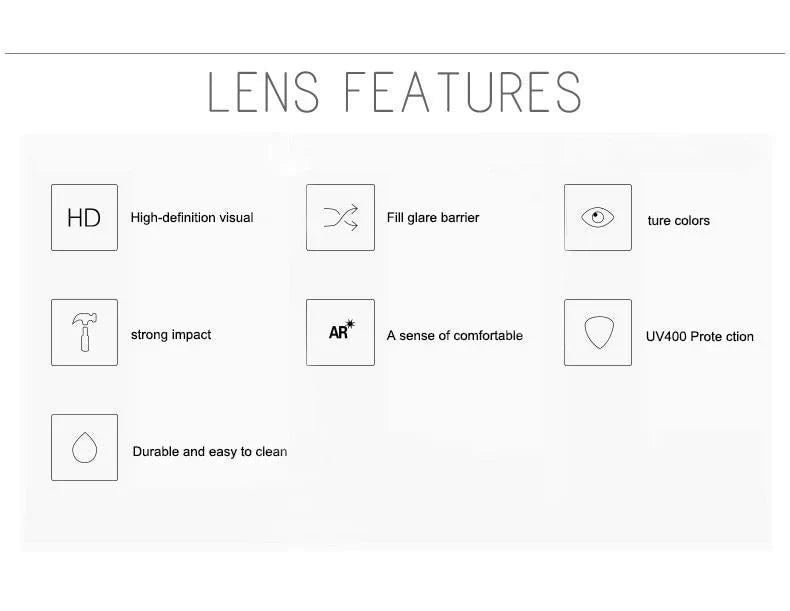Select the "strong impact" label
The width and height of the screenshot is (790, 611).
(171, 335)
